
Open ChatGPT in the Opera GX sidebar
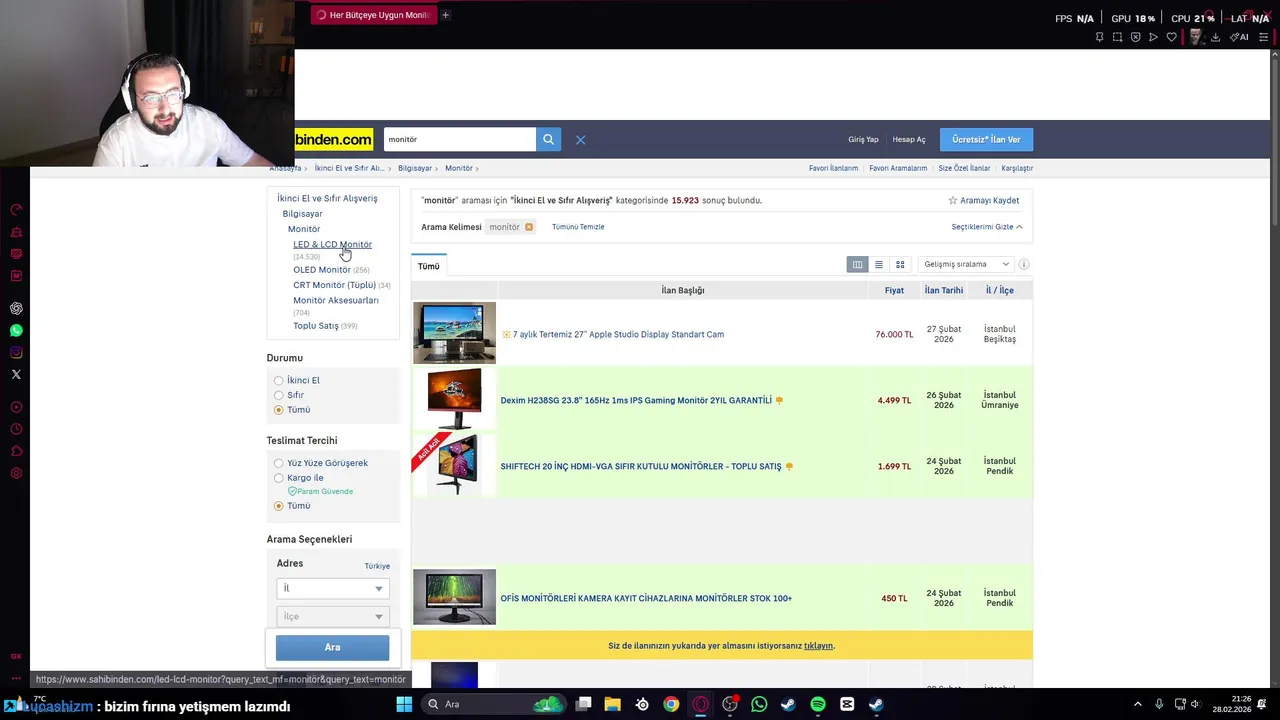pyautogui.click(x=16, y=309)
